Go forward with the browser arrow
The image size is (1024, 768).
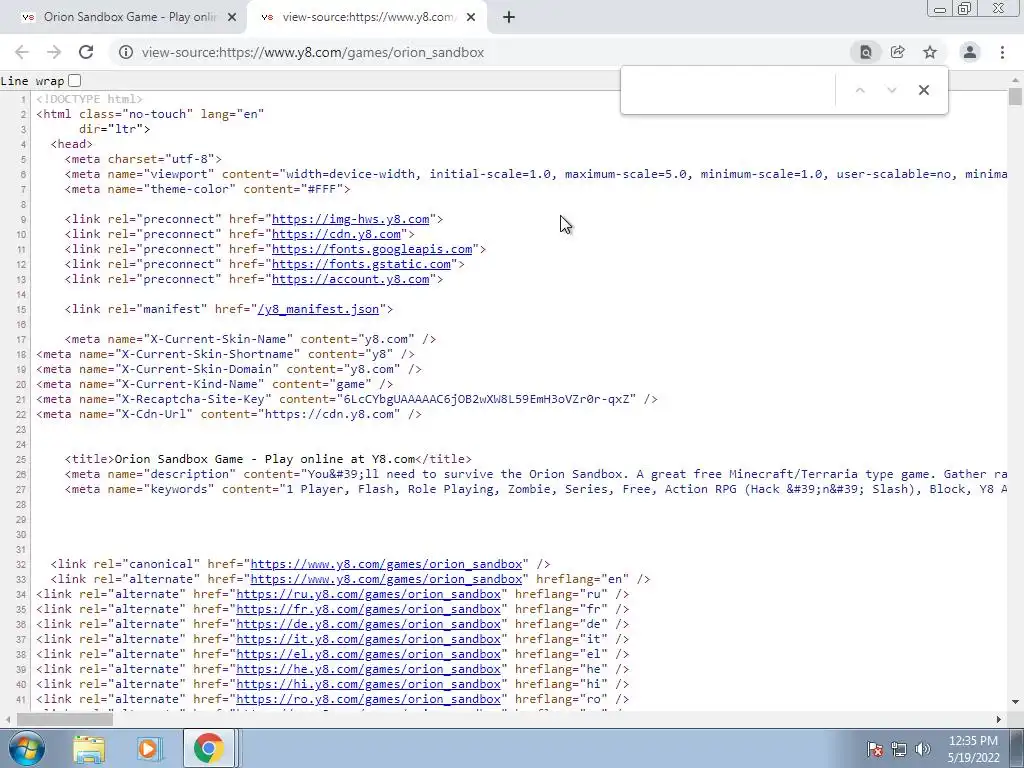coord(54,52)
